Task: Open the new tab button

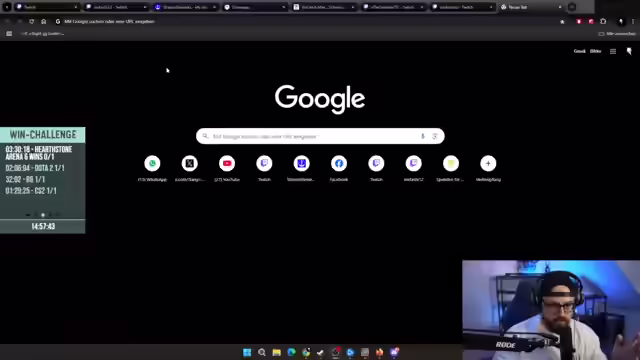Action: tap(572, 7)
